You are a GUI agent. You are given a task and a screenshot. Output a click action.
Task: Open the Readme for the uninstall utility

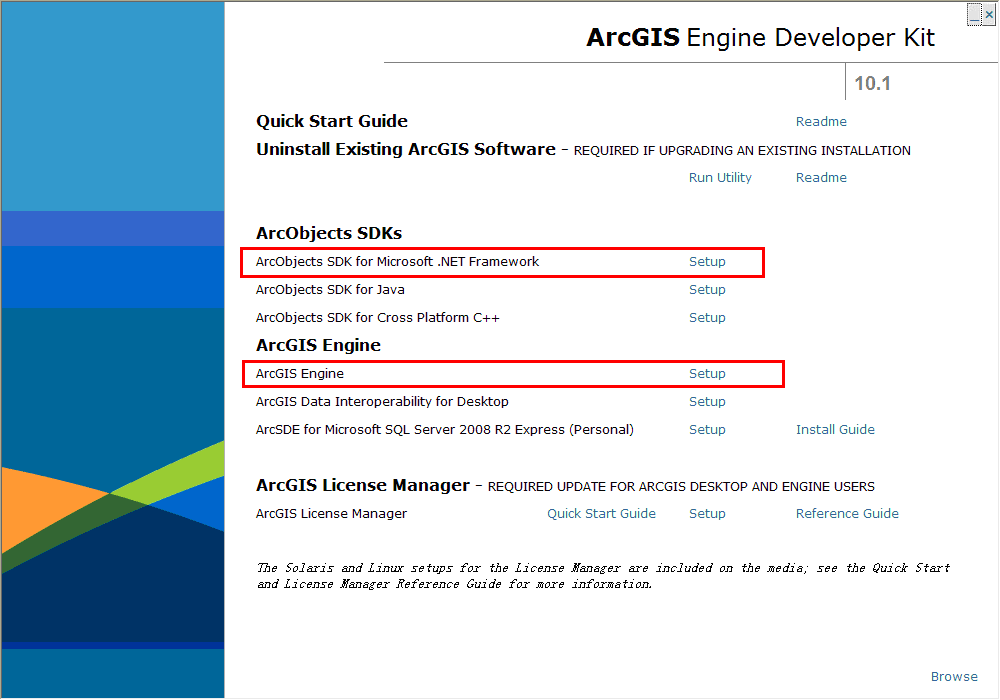(821, 177)
